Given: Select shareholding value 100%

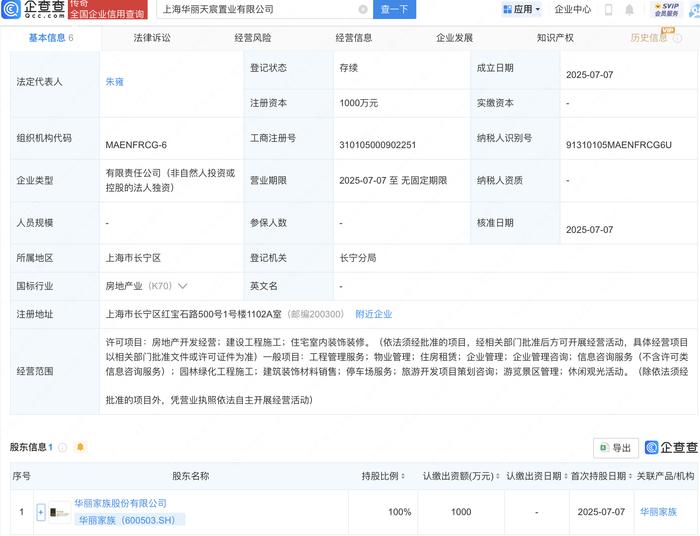Looking at the screenshot, I should click(x=400, y=512).
